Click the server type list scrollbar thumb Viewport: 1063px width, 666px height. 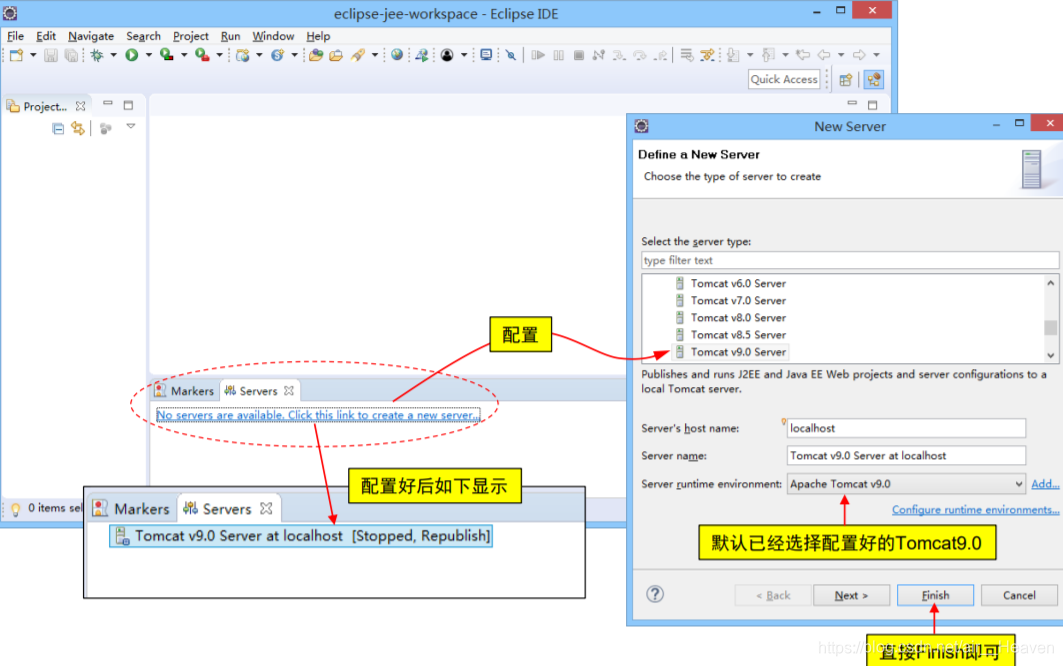[1050, 328]
